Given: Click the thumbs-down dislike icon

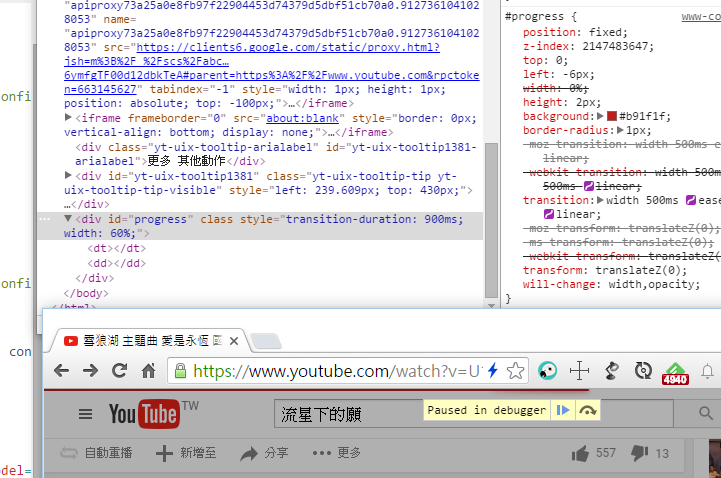Looking at the screenshot, I should [640, 454].
